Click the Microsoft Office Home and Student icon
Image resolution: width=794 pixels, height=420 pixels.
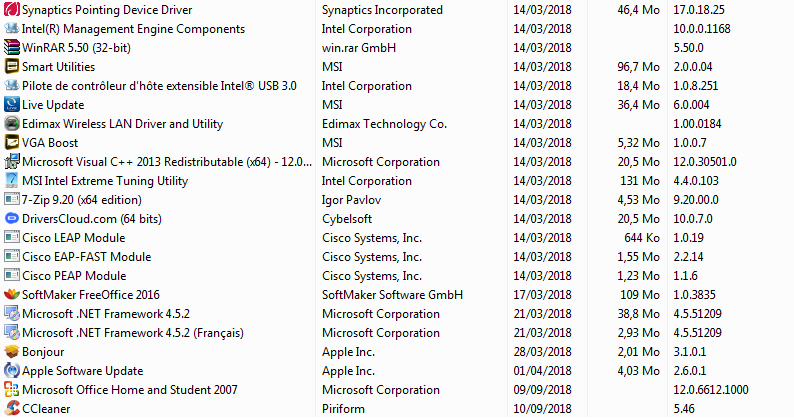12,390
